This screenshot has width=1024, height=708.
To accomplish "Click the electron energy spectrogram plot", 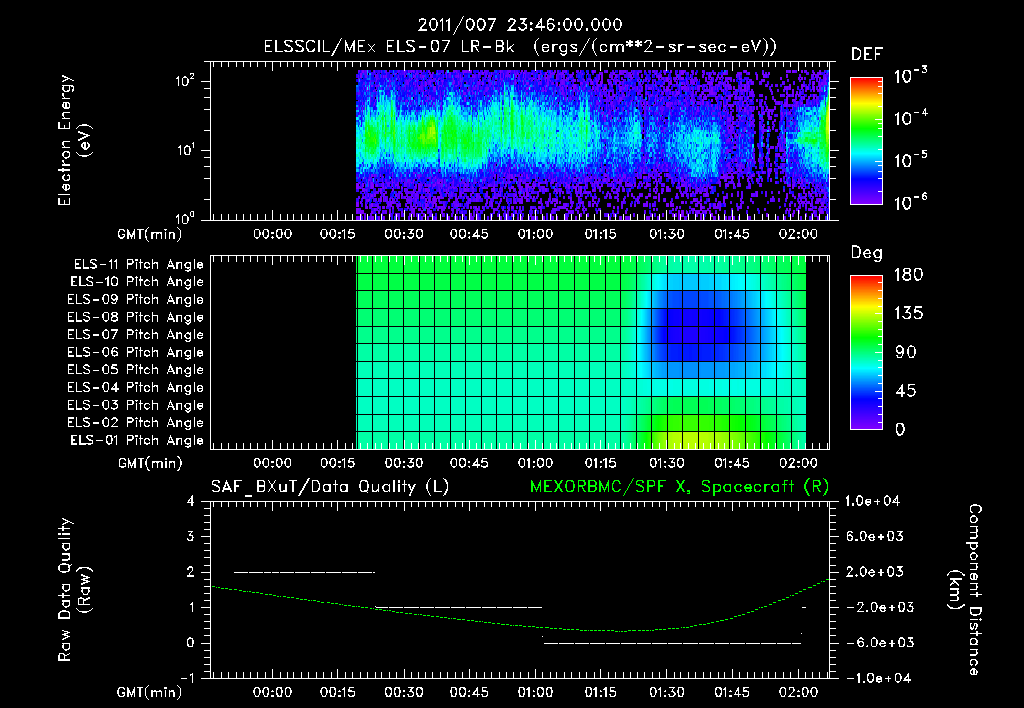I will (520, 141).
